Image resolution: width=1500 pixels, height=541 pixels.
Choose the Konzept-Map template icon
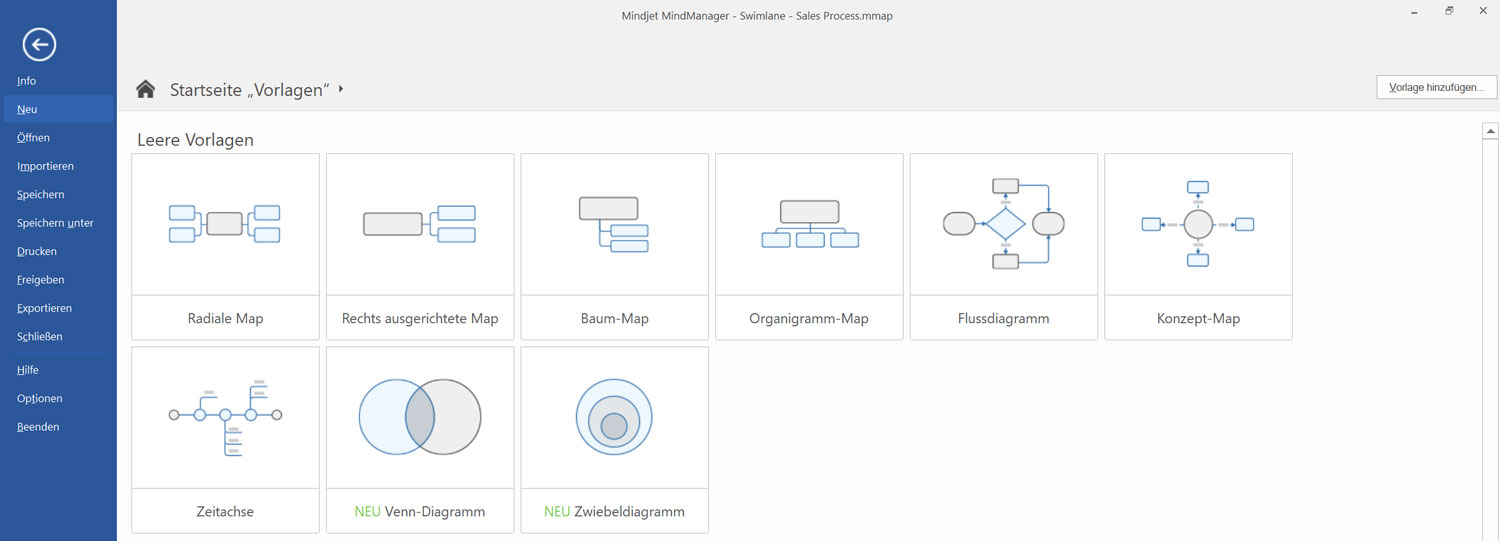(1198, 224)
